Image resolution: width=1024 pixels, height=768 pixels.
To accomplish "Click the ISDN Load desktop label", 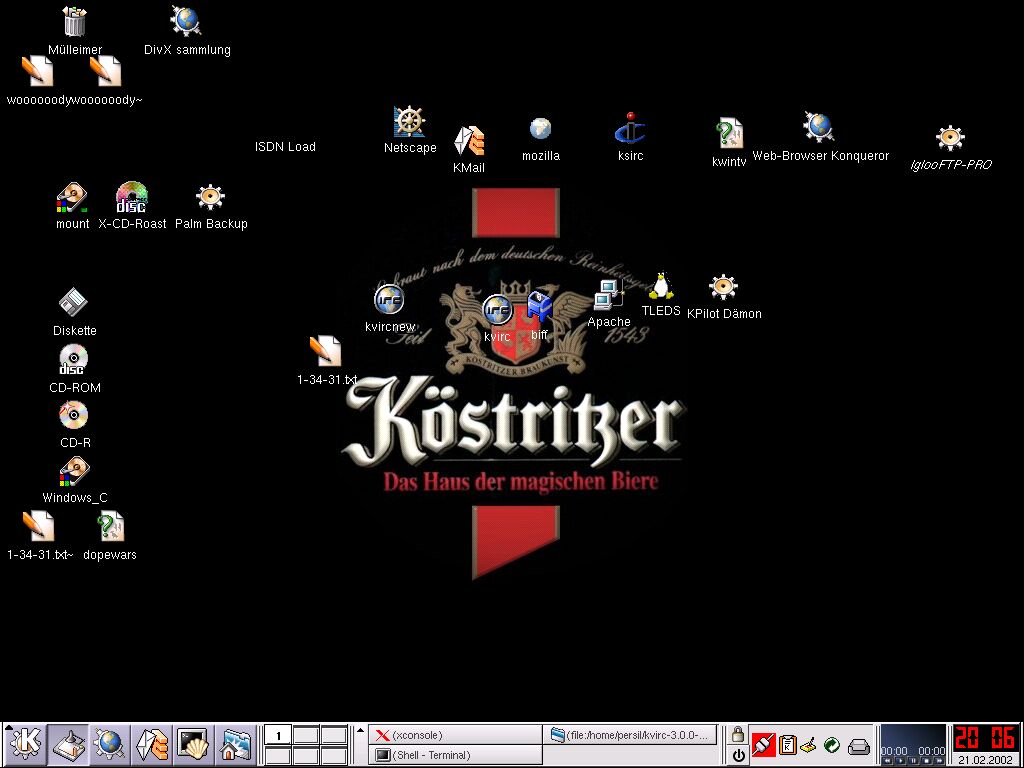I will pyautogui.click(x=285, y=147).
